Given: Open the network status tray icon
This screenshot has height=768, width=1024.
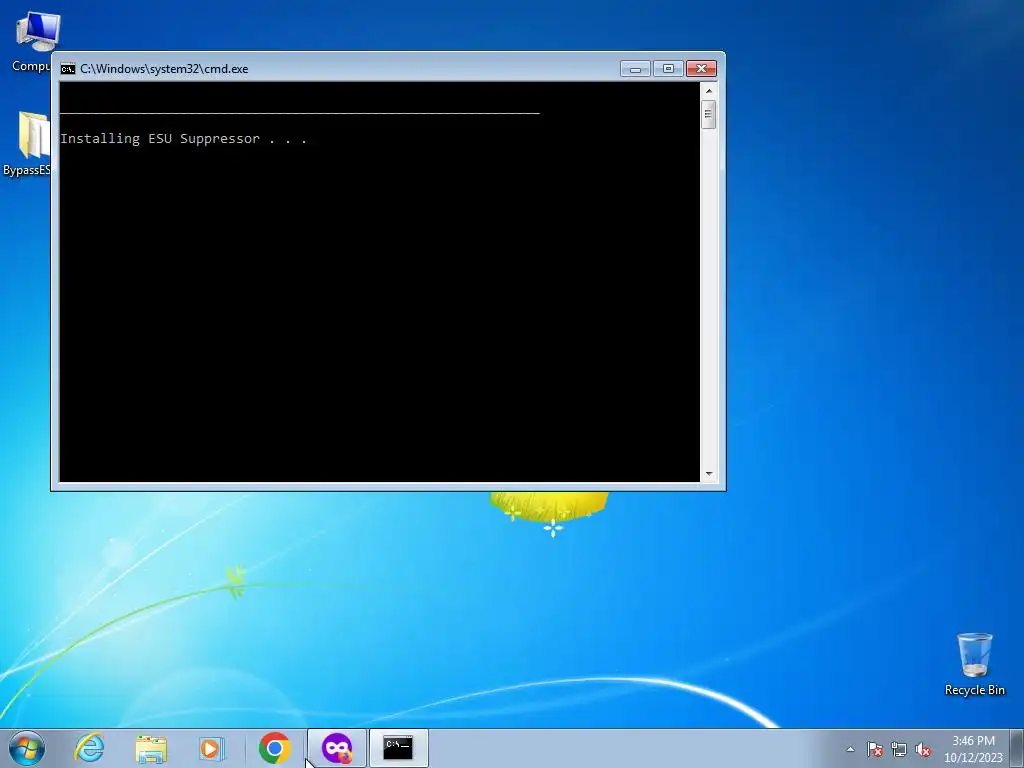Looking at the screenshot, I should coord(899,750).
